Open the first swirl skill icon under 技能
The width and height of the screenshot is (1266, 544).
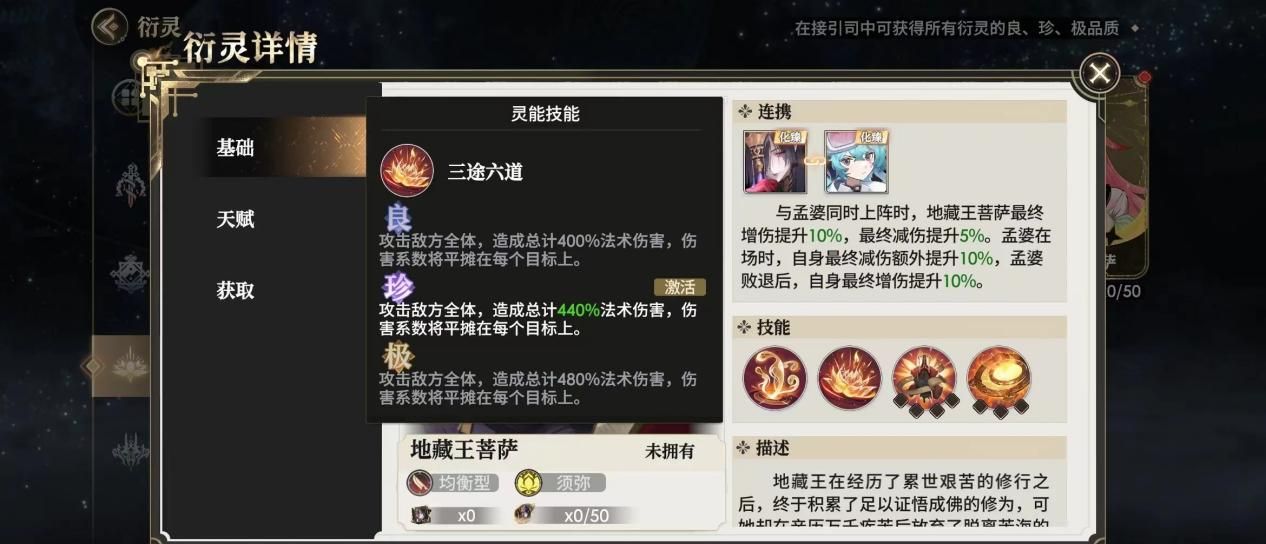tap(775, 378)
